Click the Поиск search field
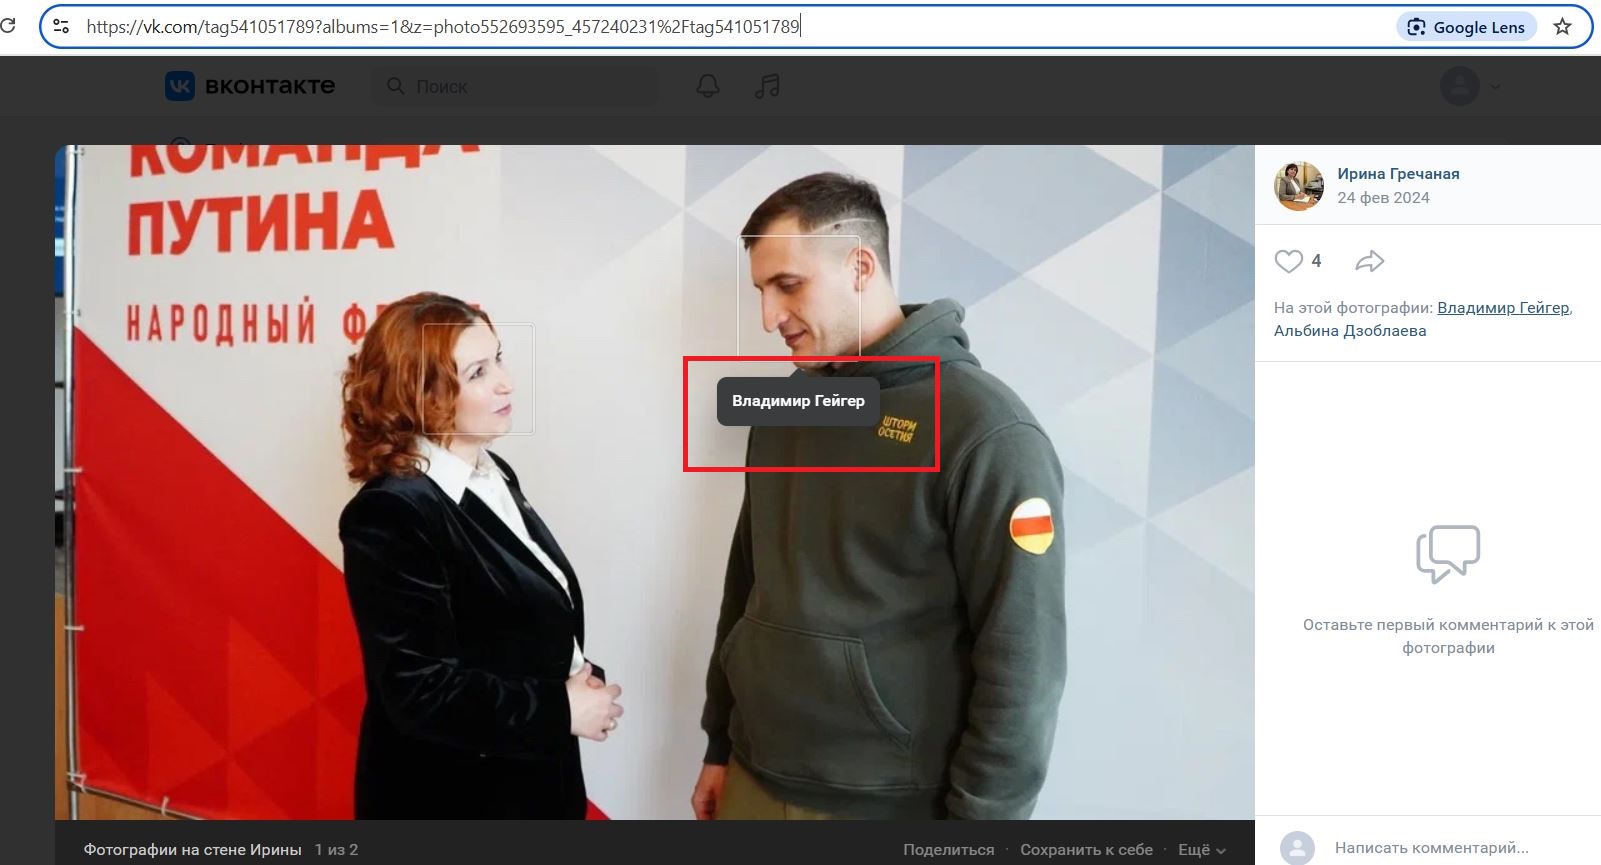Screen dimensions: 1601x865 click(516, 87)
